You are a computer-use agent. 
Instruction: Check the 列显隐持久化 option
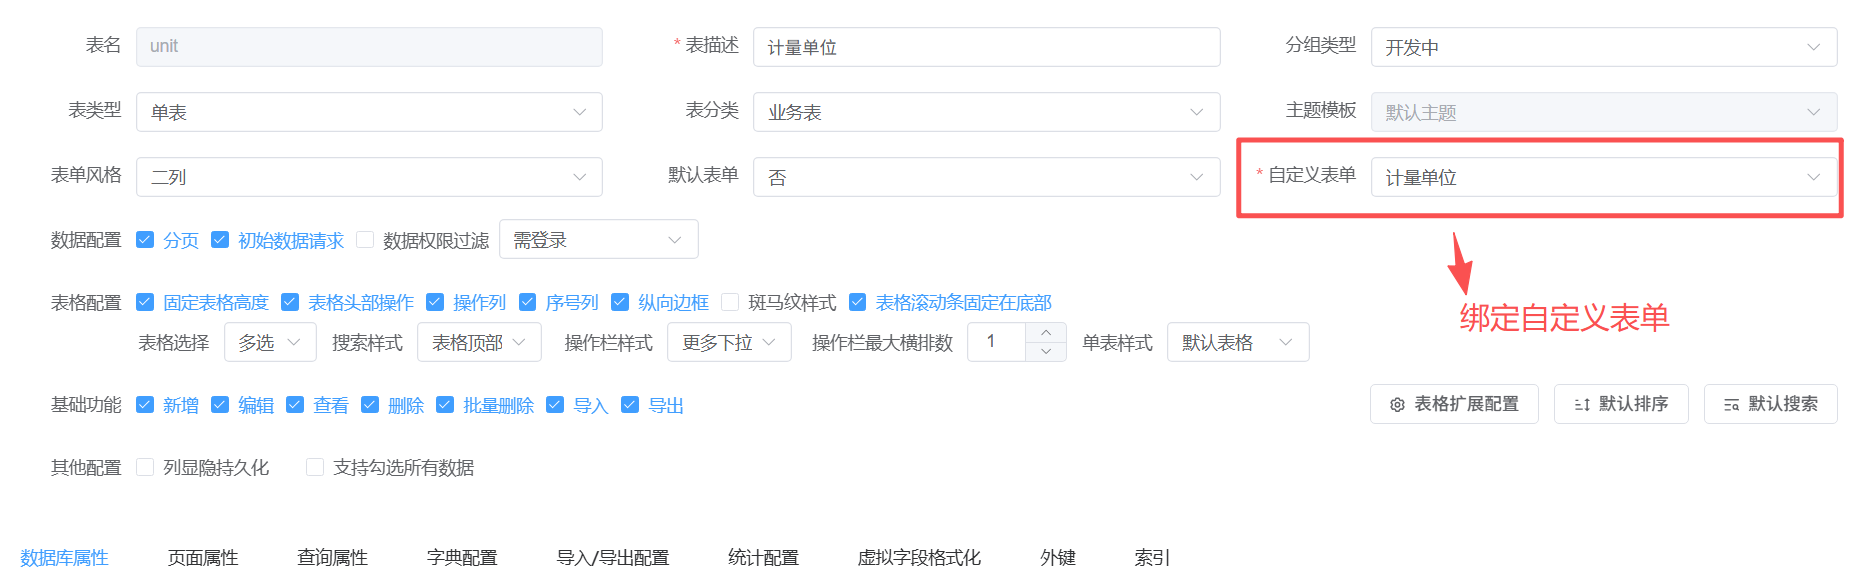[x=145, y=467]
